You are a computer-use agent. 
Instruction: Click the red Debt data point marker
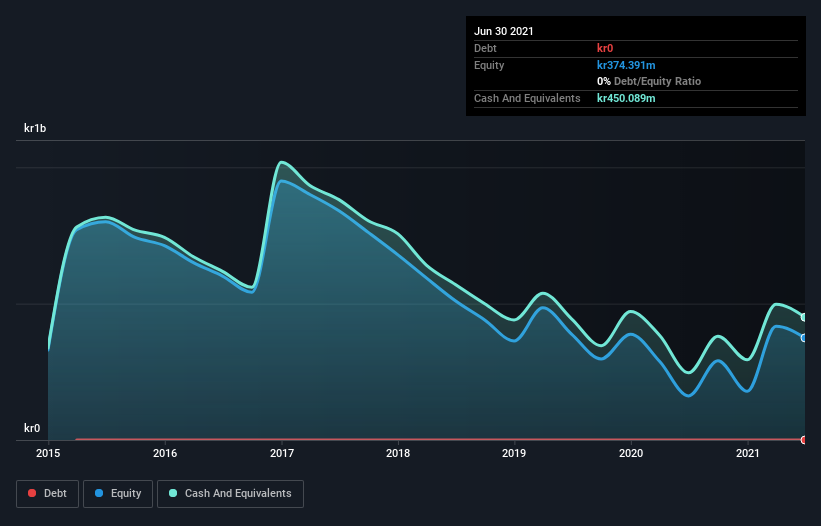coord(804,440)
